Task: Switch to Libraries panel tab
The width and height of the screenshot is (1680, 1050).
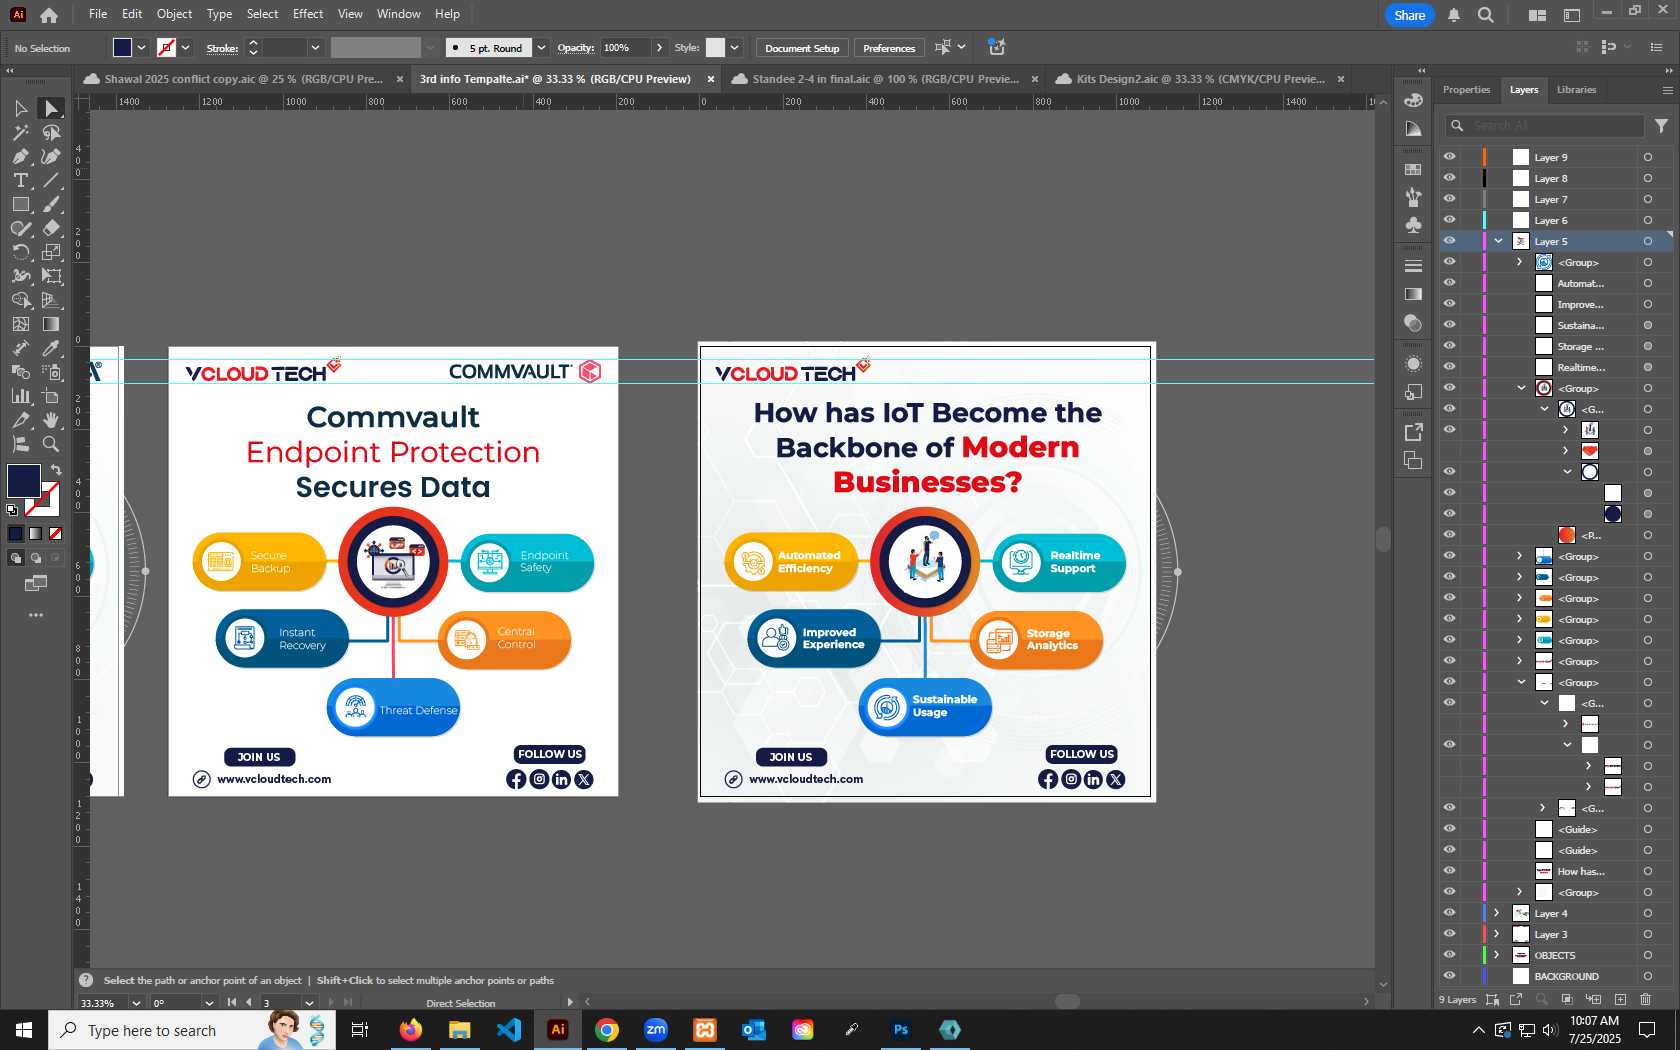Action: (x=1576, y=90)
